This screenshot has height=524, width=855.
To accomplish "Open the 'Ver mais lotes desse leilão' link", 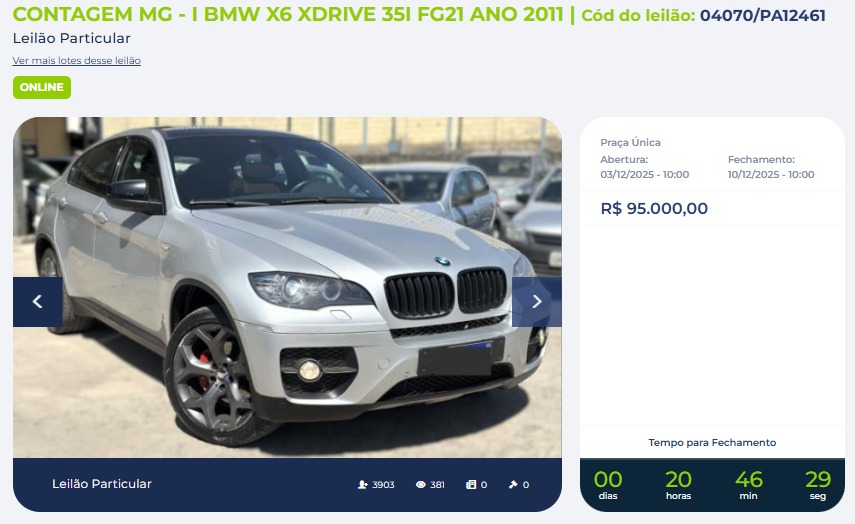I will point(76,61).
